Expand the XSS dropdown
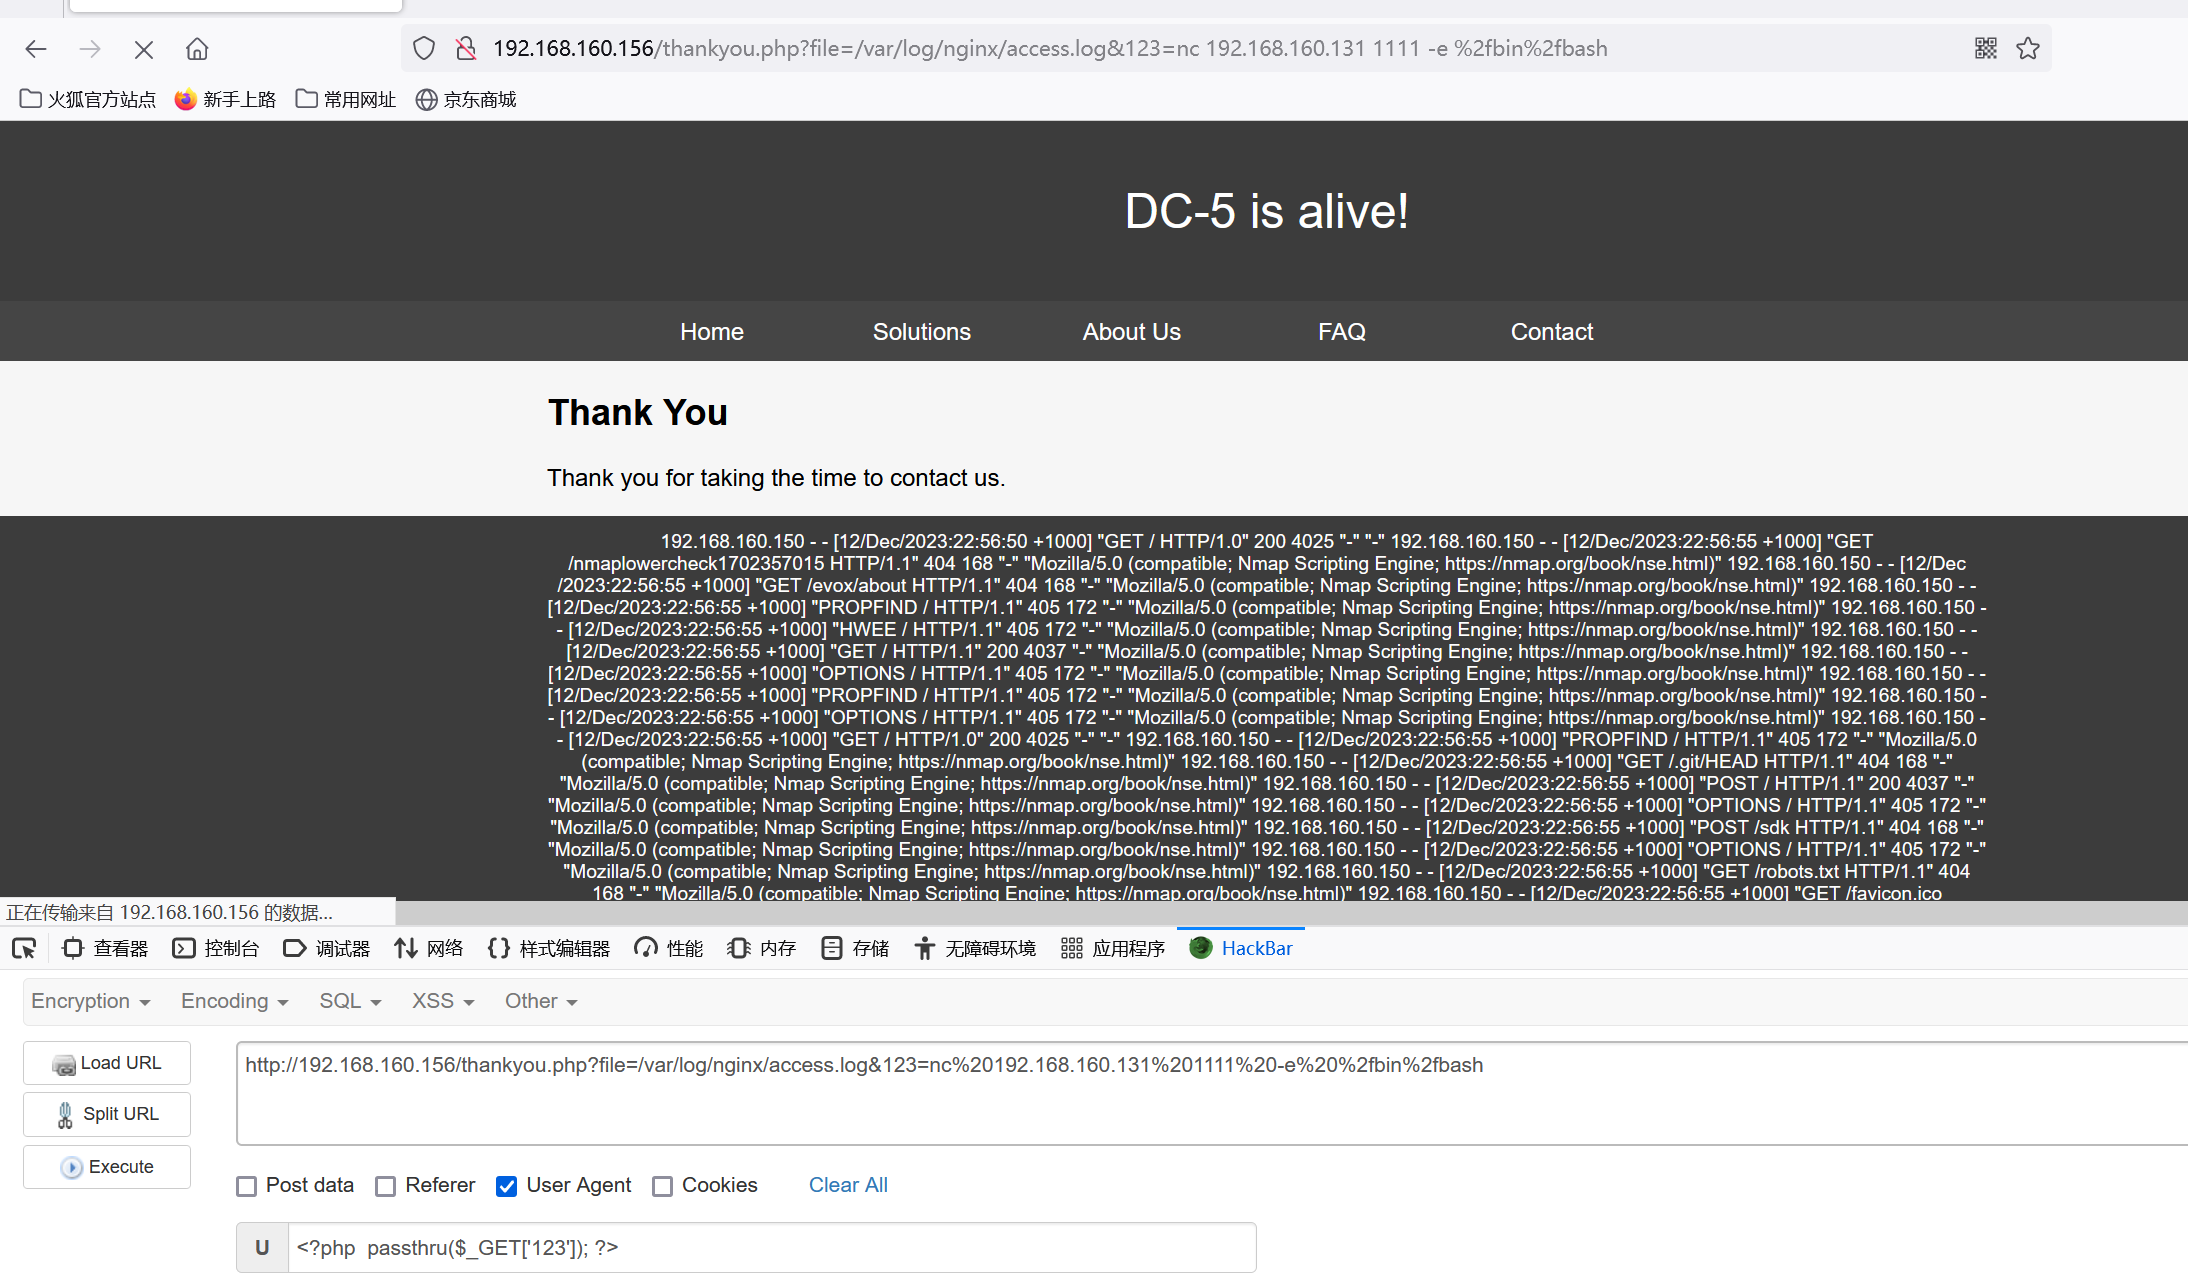Viewport: 2188px width, 1285px height. [442, 1001]
